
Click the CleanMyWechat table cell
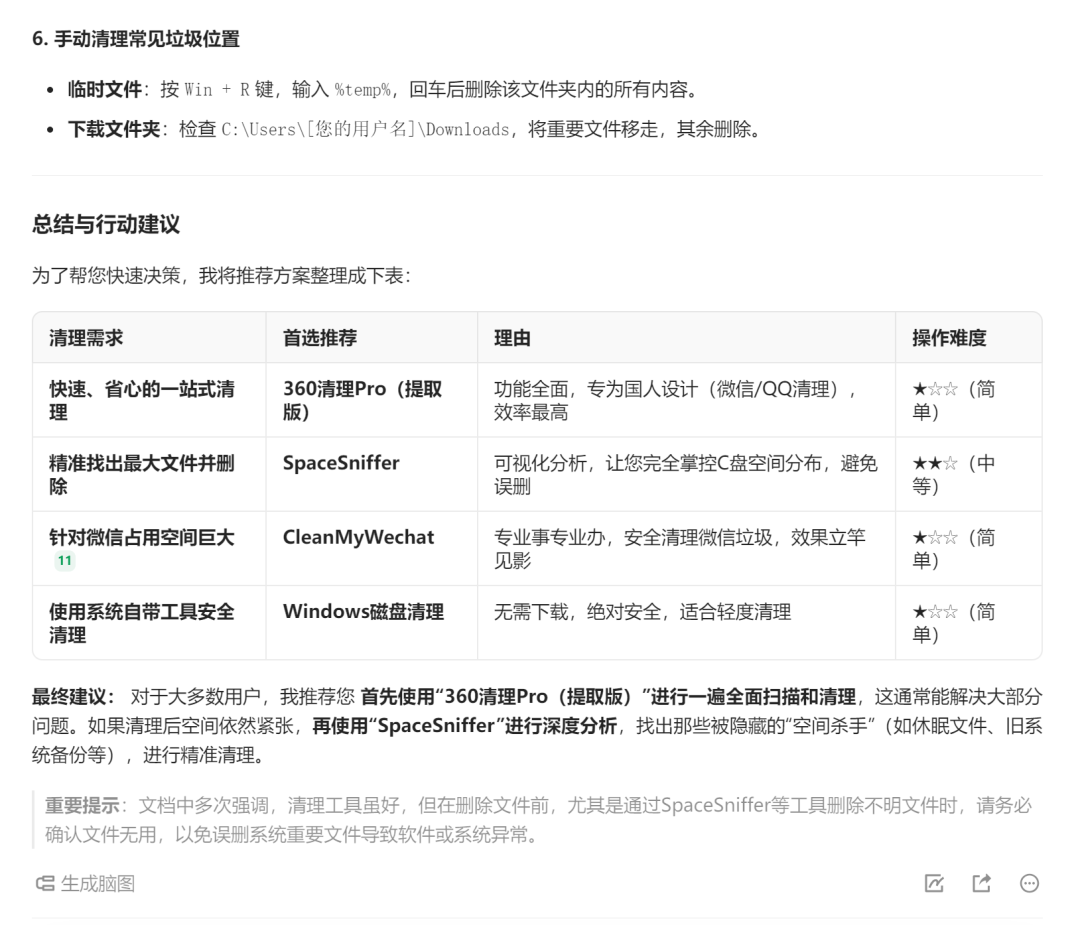[372, 549]
